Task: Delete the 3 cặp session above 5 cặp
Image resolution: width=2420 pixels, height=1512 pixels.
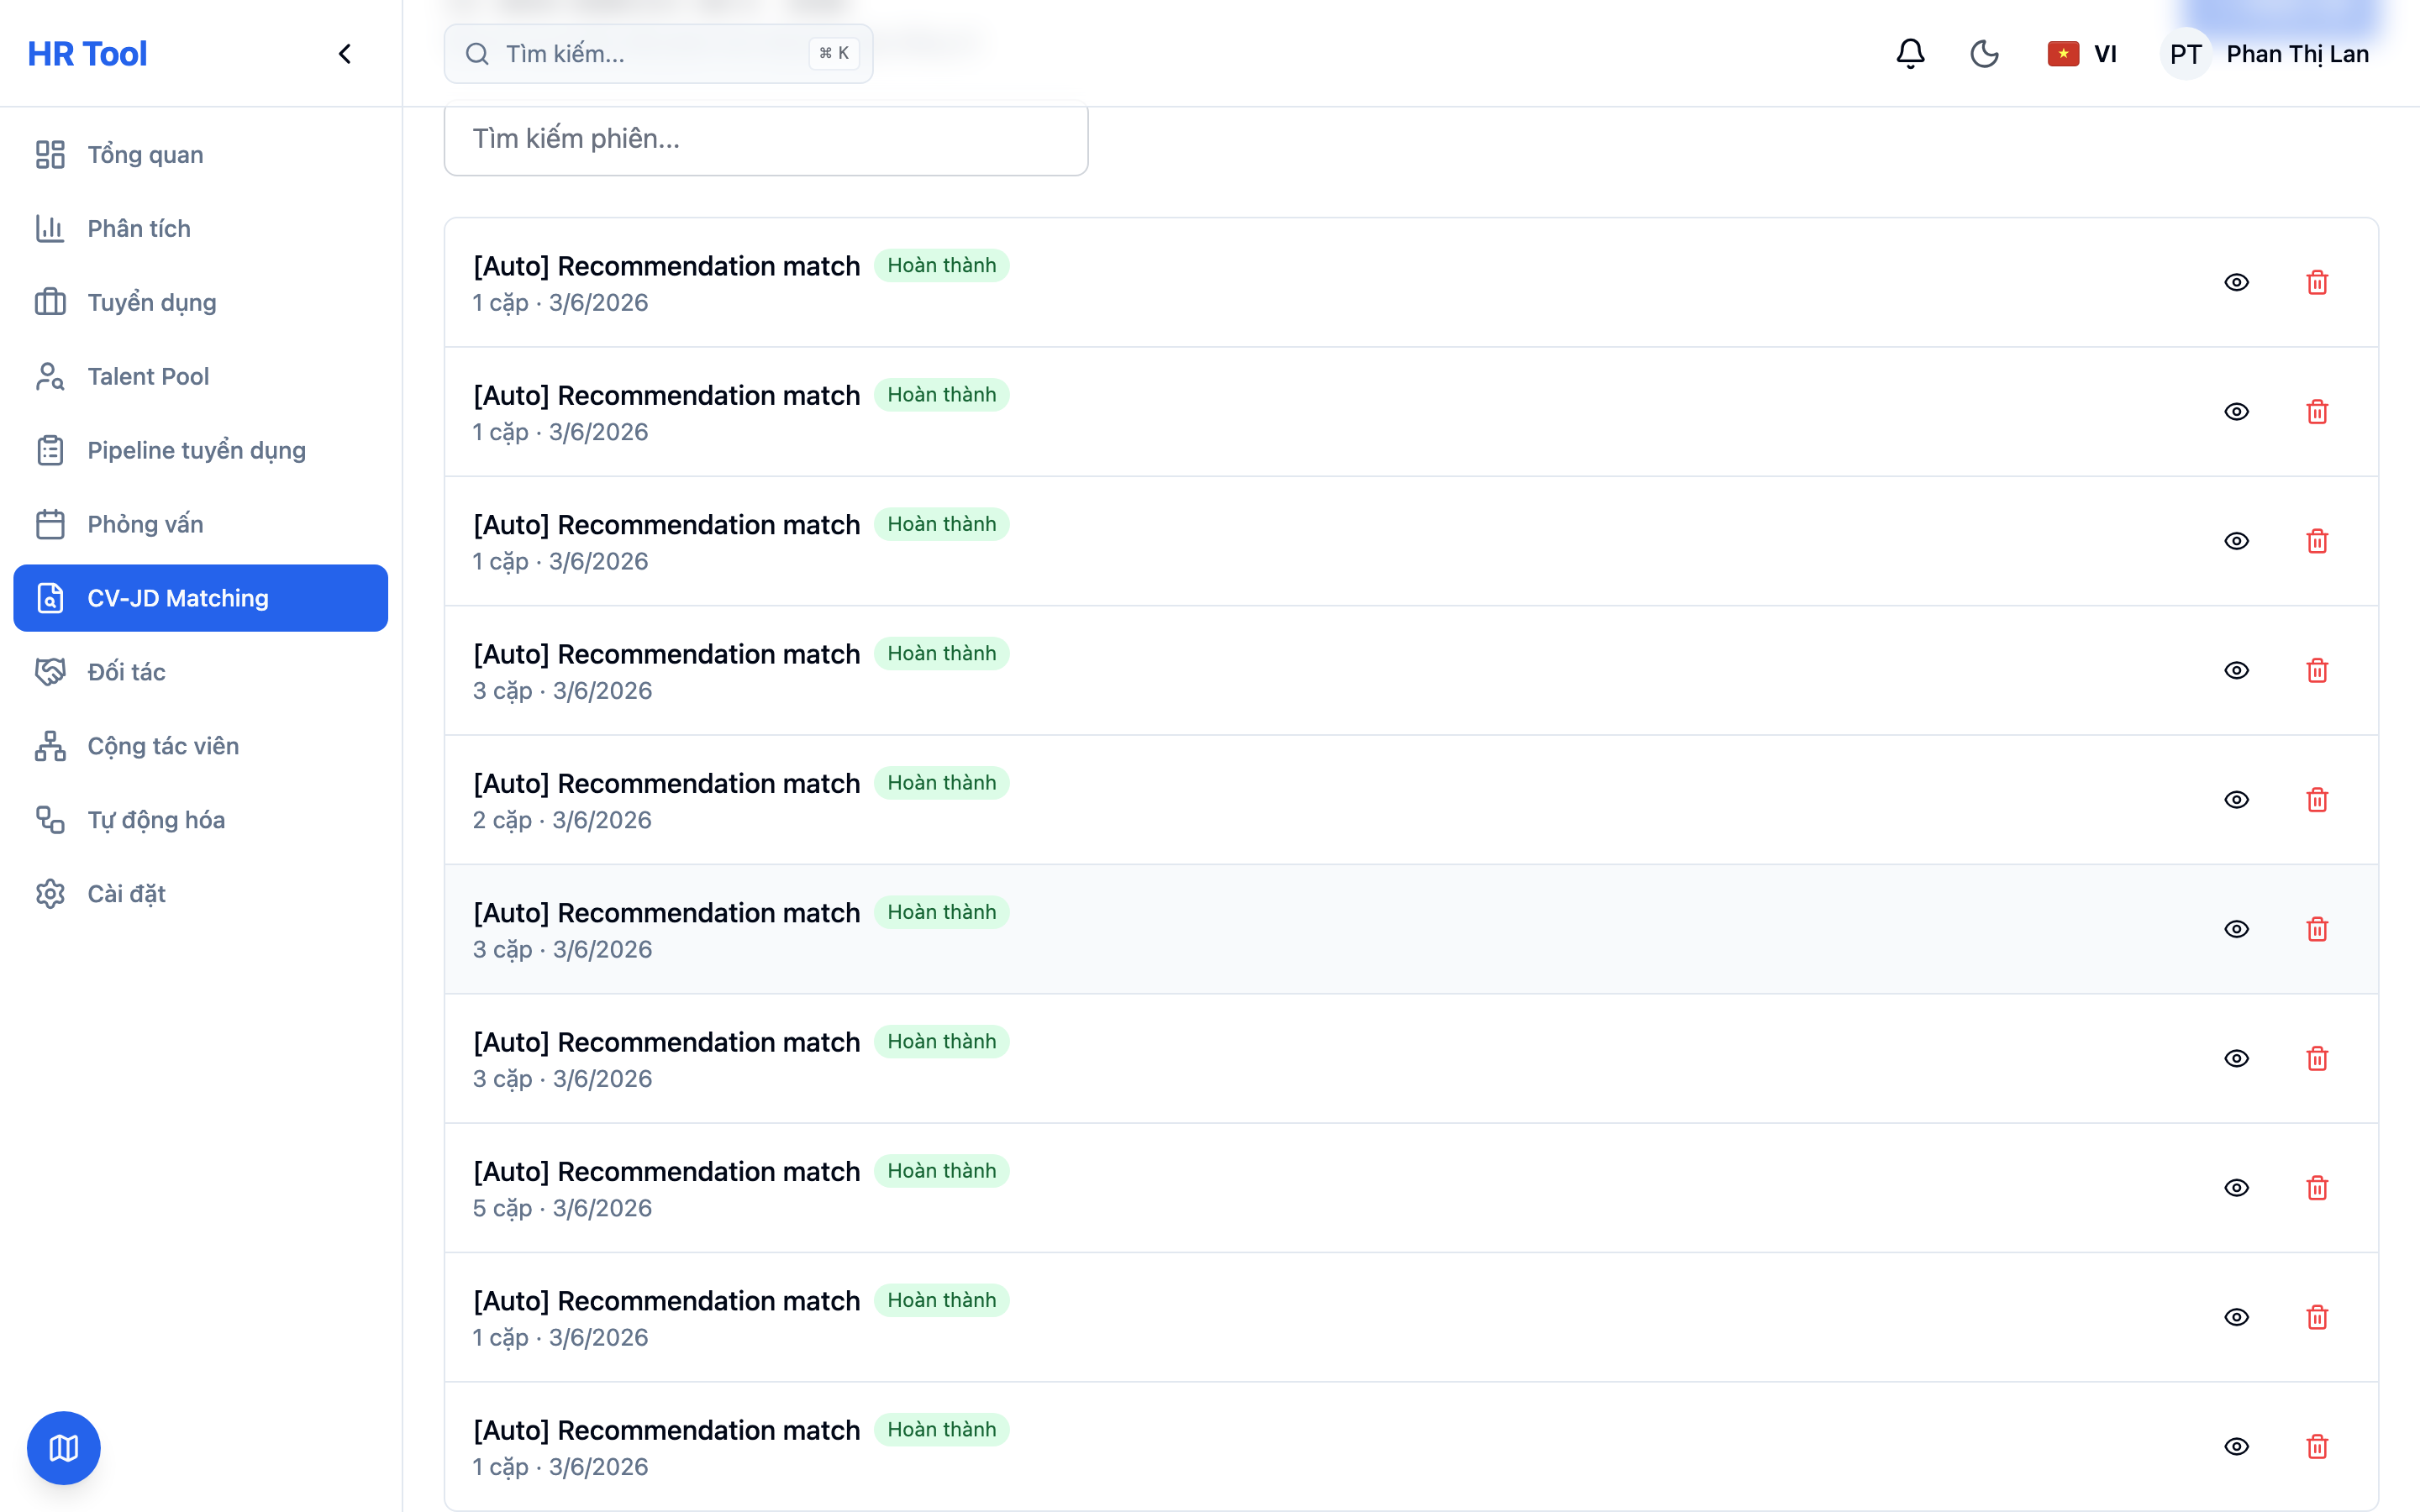Action: pyautogui.click(x=2317, y=1059)
